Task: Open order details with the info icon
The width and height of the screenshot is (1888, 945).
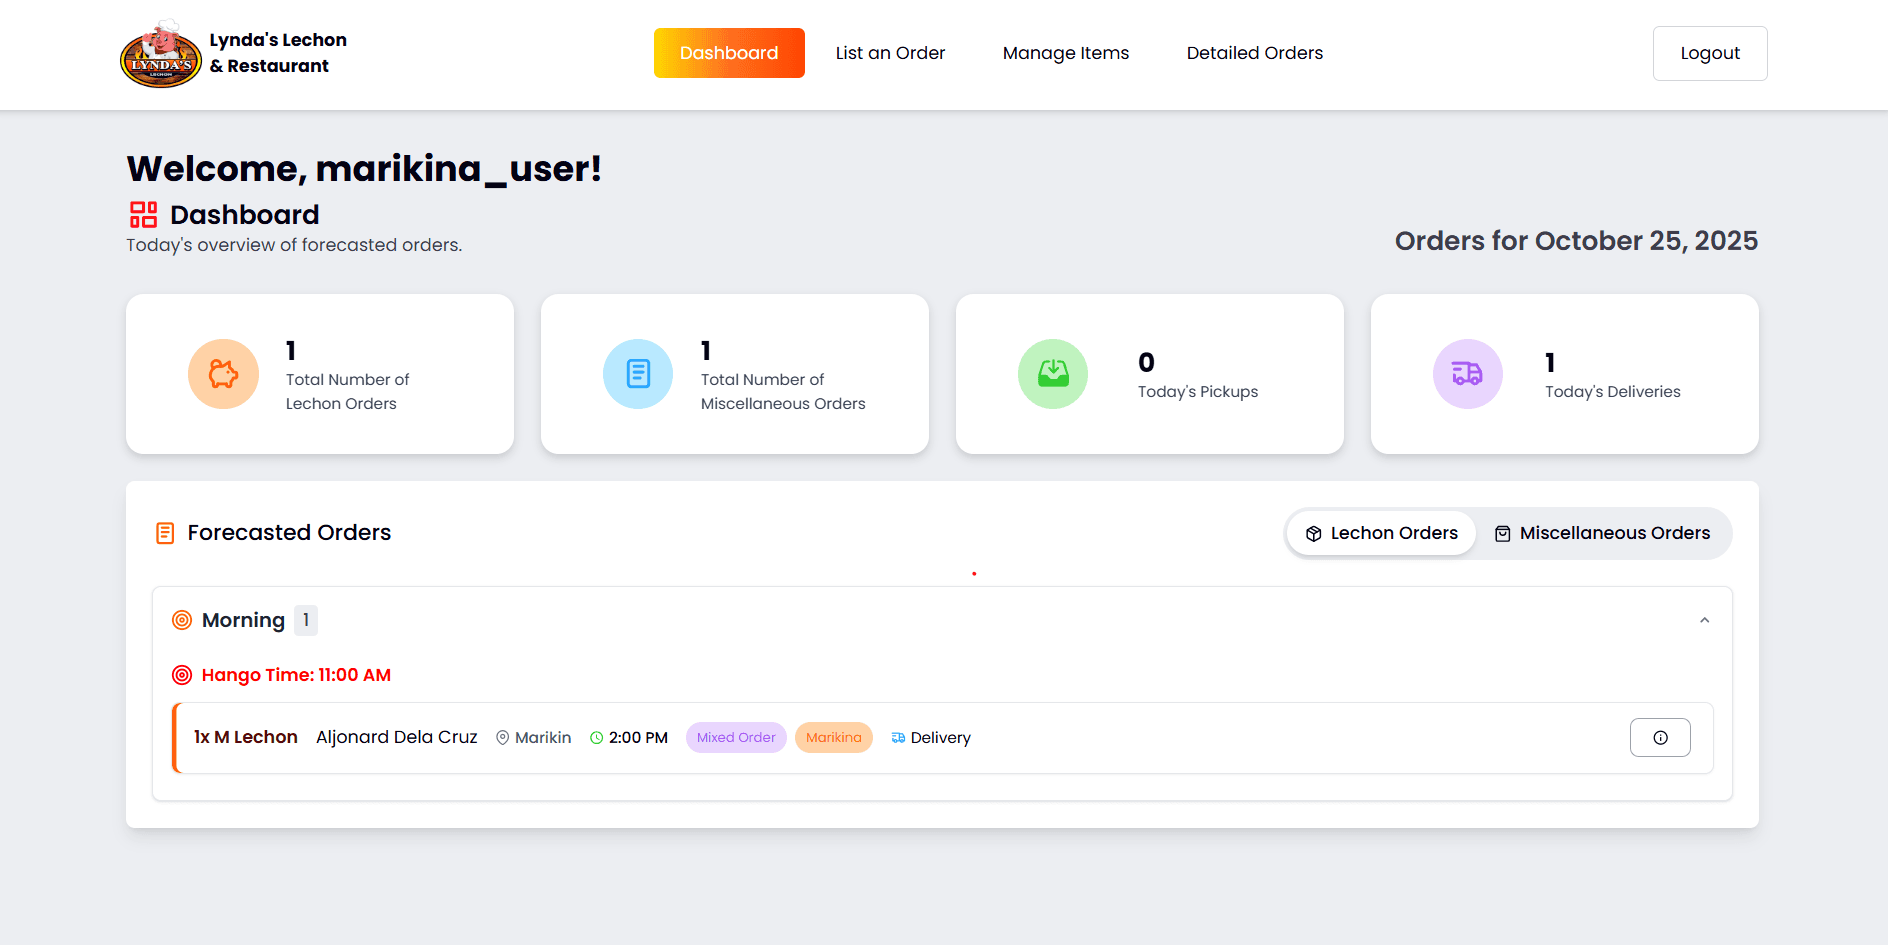Action: point(1660,738)
